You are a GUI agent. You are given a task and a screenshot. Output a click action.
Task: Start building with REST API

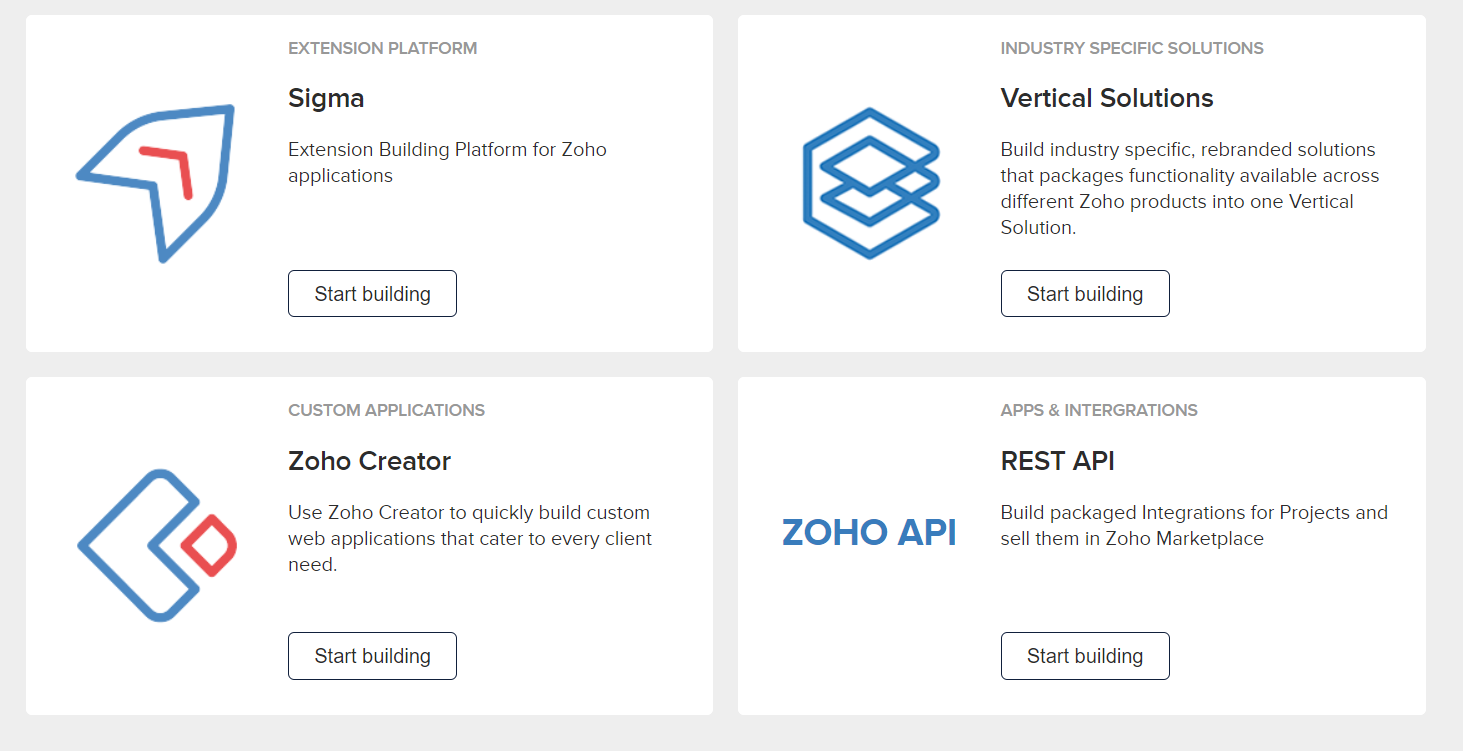[x=1085, y=656]
